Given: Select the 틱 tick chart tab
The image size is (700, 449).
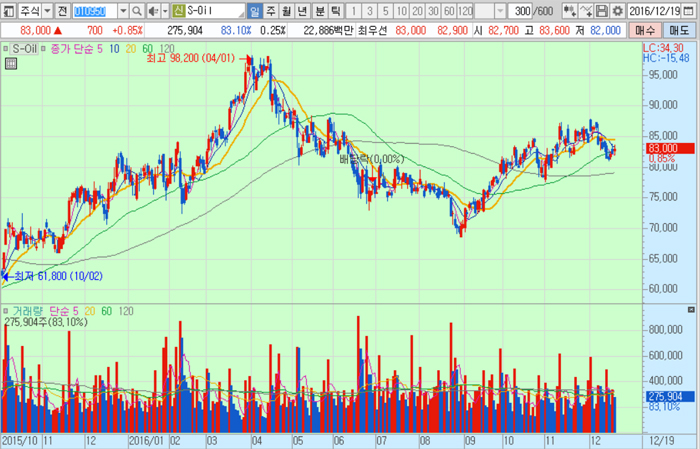Looking at the screenshot, I should (335, 10).
